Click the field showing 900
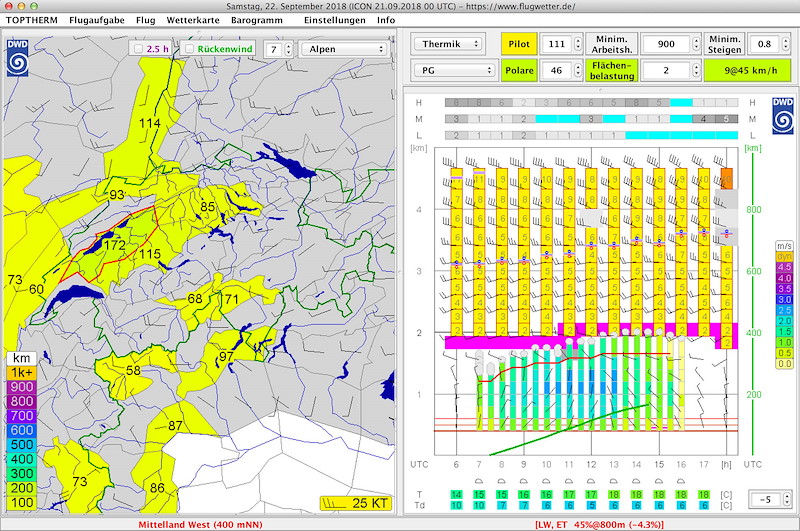This screenshot has width=800, height=531. [666, 44]
